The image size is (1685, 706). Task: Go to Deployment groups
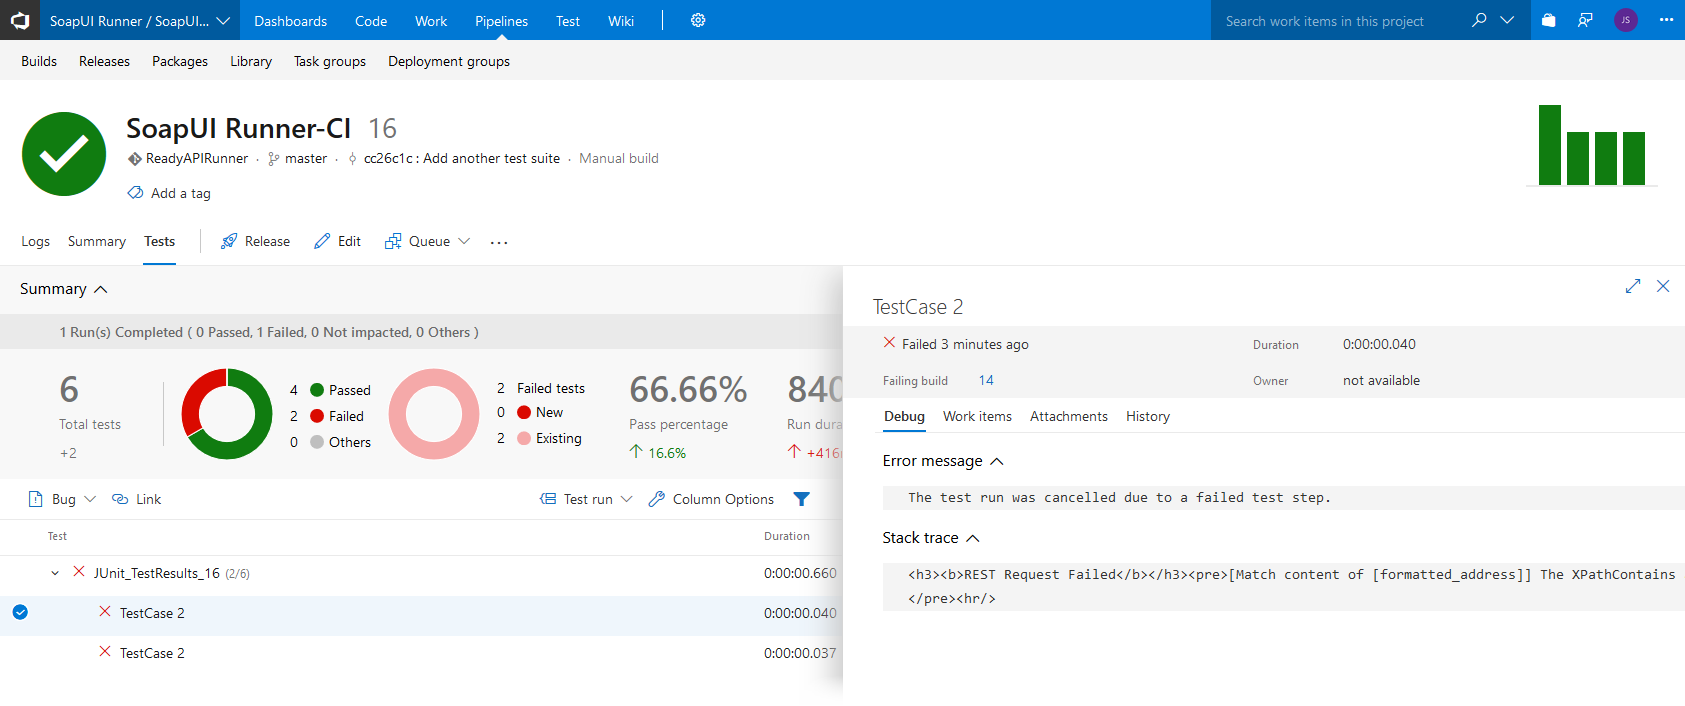point(449,61)
